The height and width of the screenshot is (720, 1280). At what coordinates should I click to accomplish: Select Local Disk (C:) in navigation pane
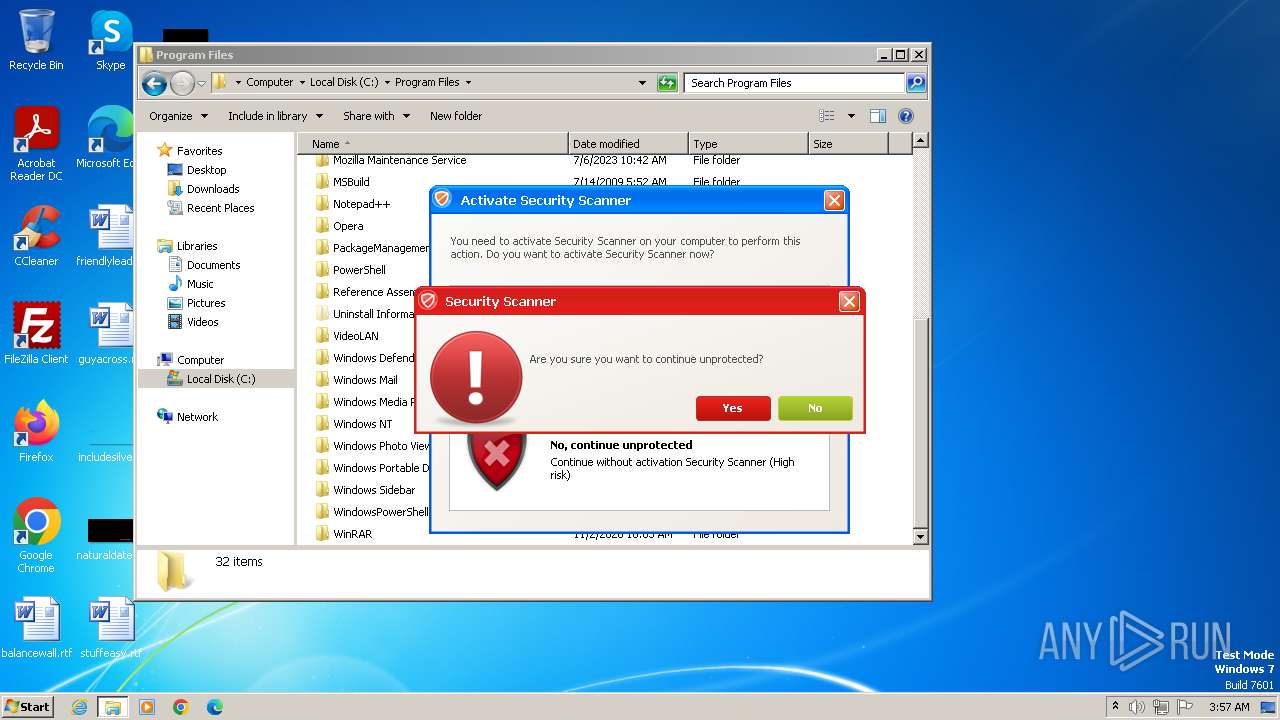220,379
